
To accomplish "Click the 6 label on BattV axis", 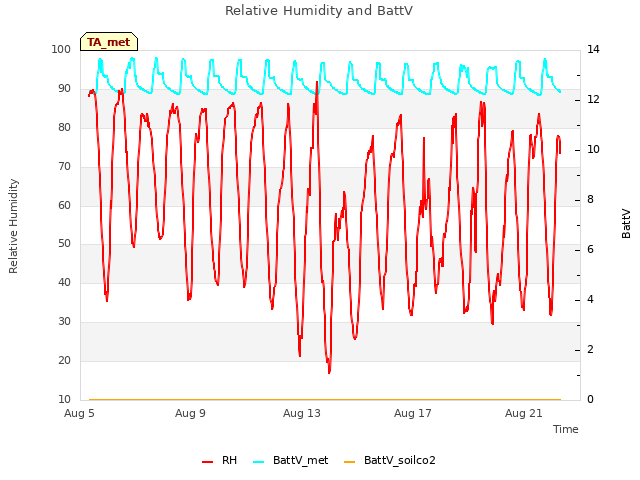I will click(x=590, y=250).
